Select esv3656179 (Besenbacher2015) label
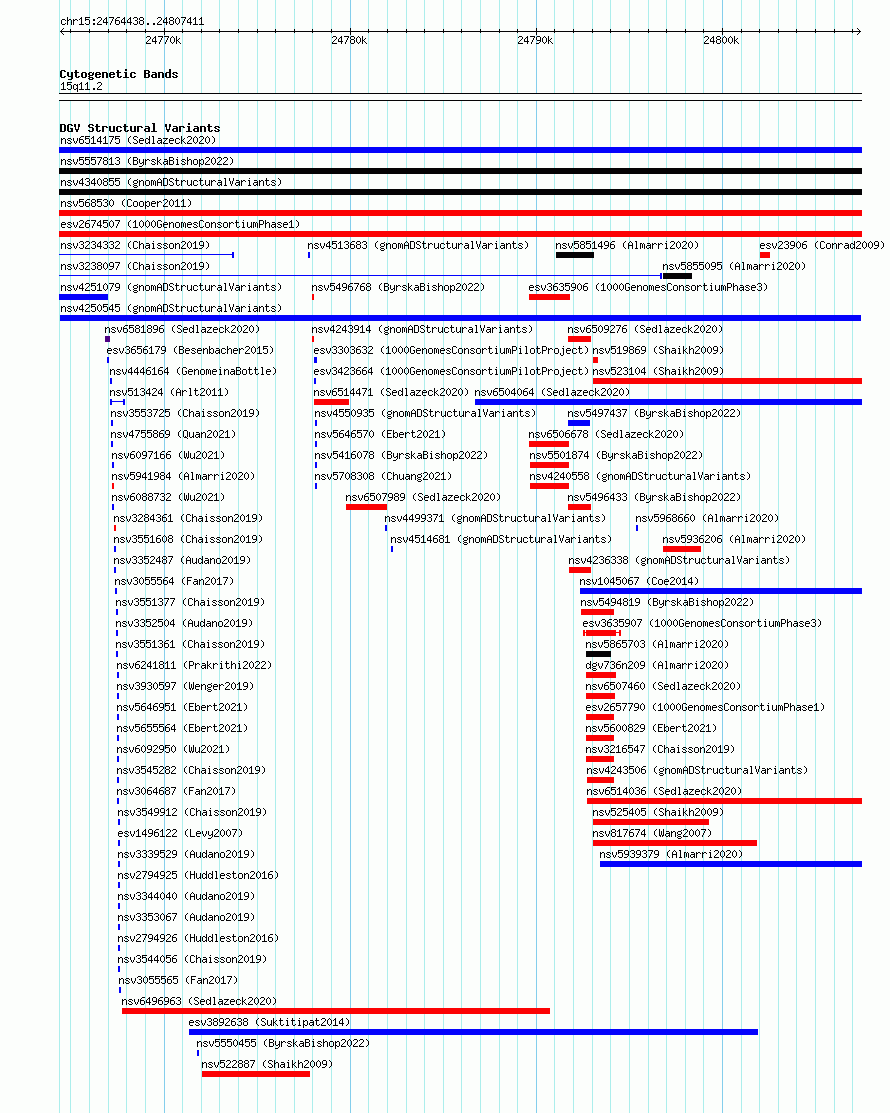890x1113 pixels. pos(190,351)
